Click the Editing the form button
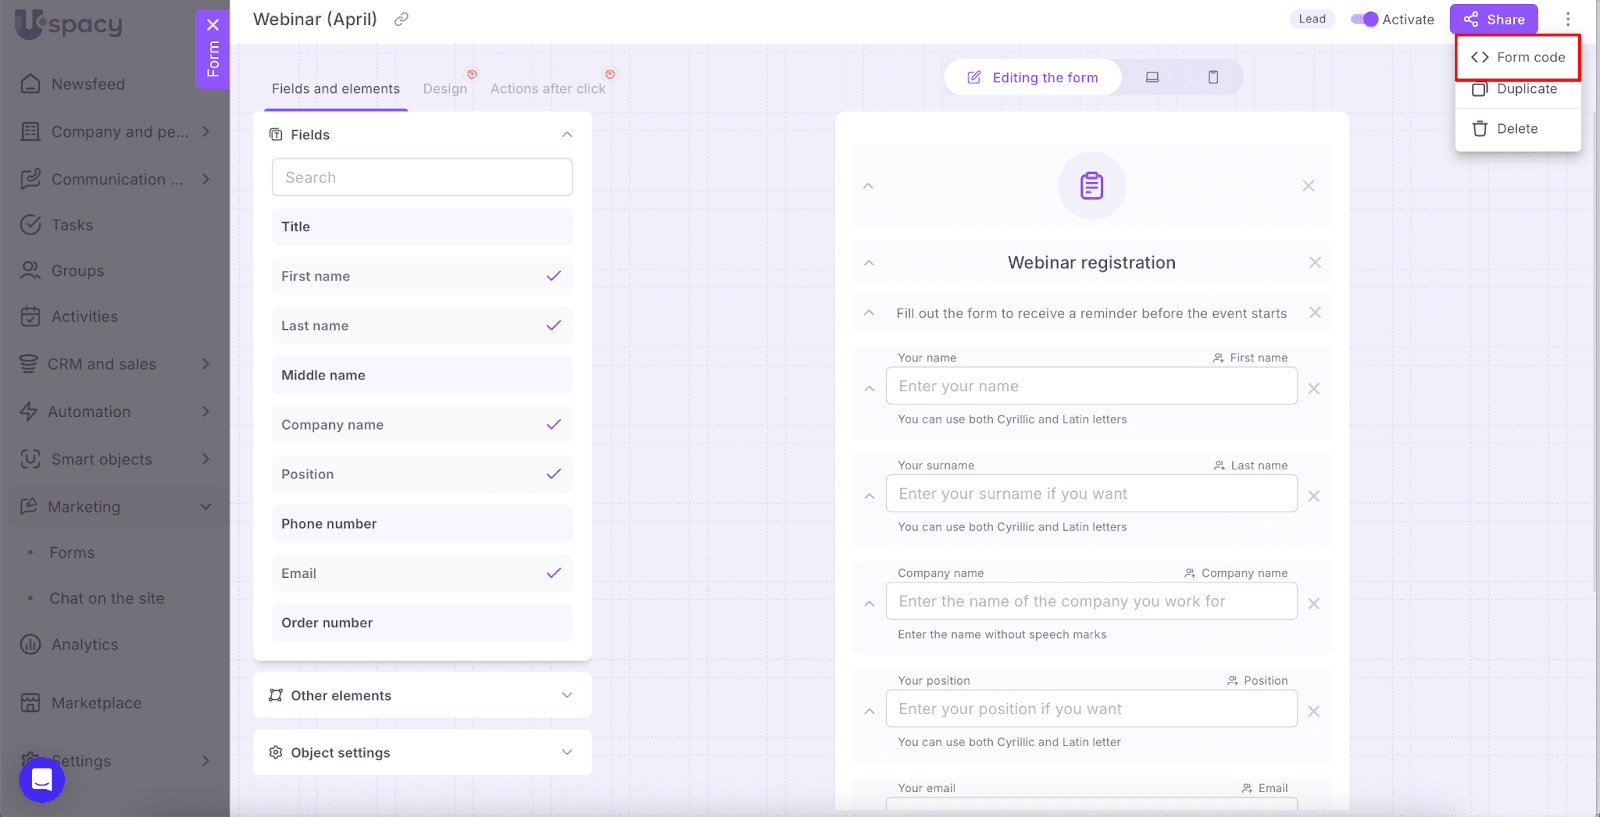Viewport: 1600px width, 817px height. 1033,77
